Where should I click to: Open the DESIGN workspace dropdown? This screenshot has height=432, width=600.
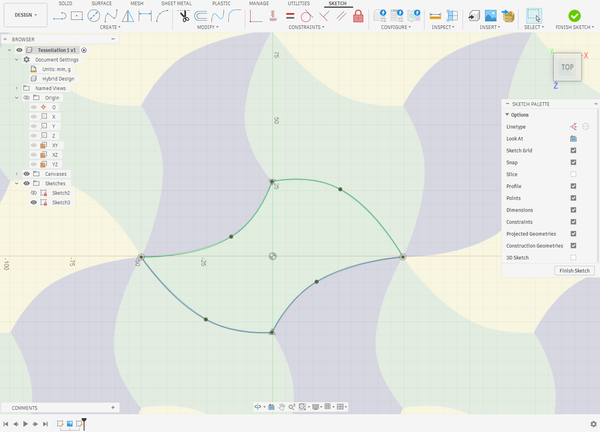(26, 15)
